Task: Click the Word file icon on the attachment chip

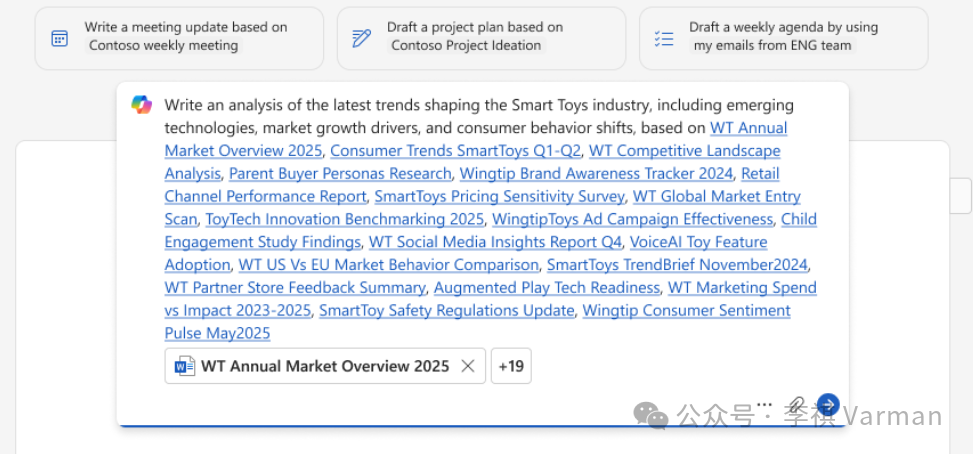Action: pos(184,366)
